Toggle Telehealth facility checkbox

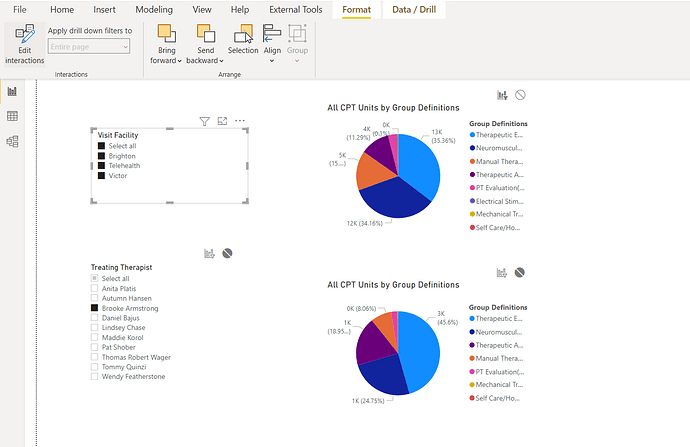point(101,166)
